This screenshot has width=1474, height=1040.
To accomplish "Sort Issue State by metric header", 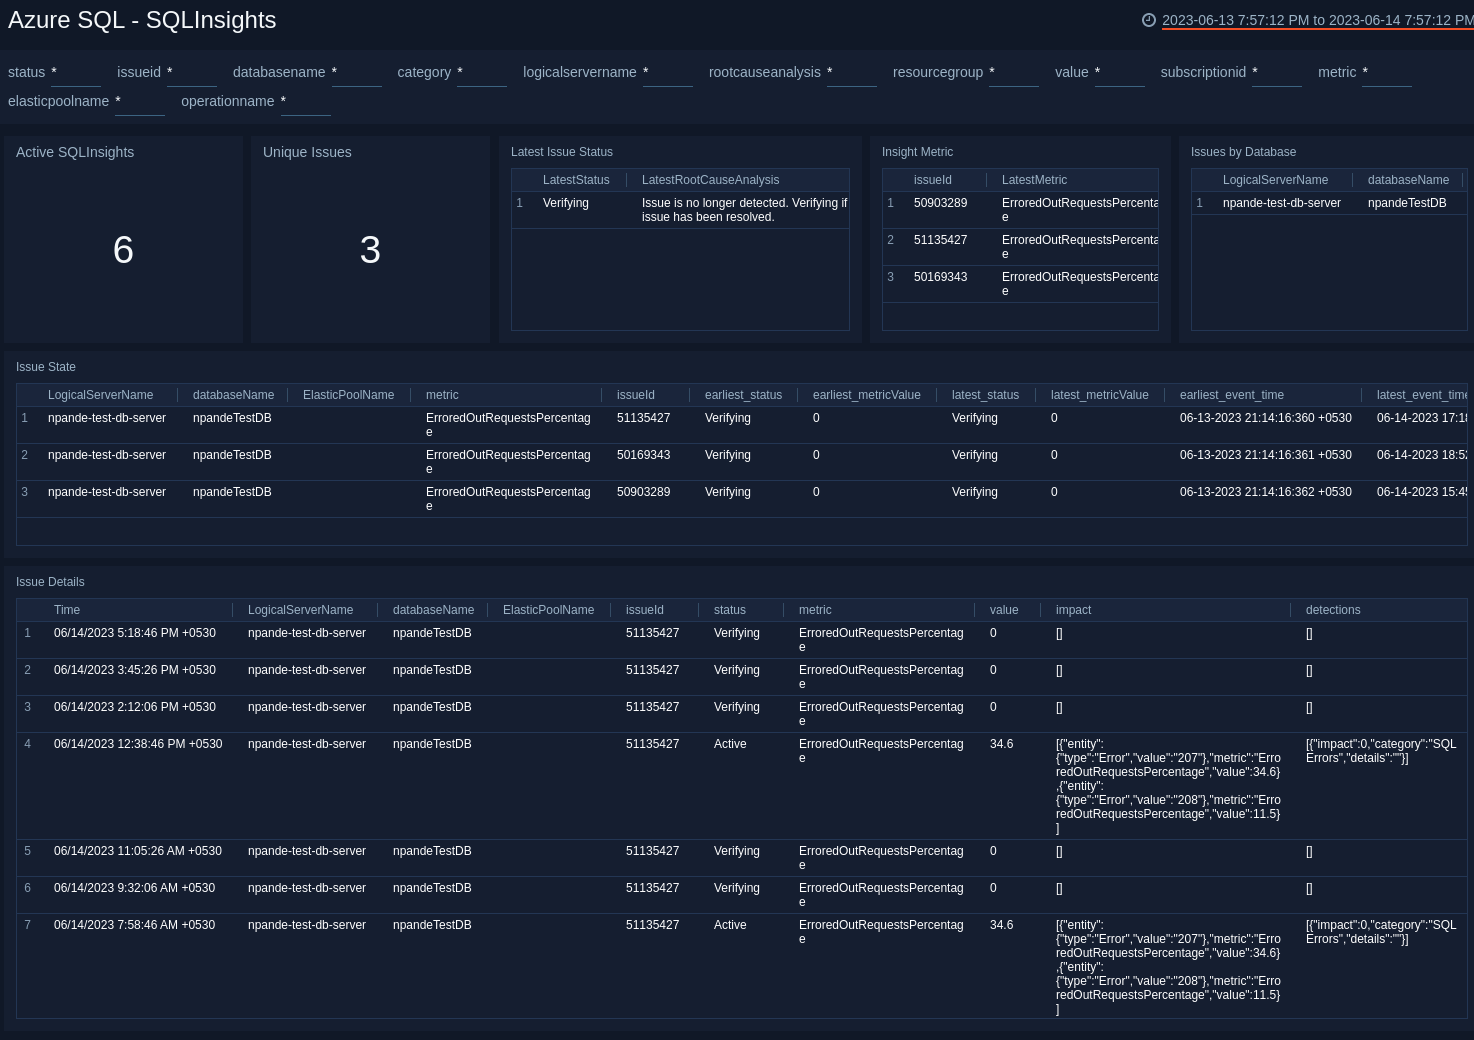I will point(442,395).
